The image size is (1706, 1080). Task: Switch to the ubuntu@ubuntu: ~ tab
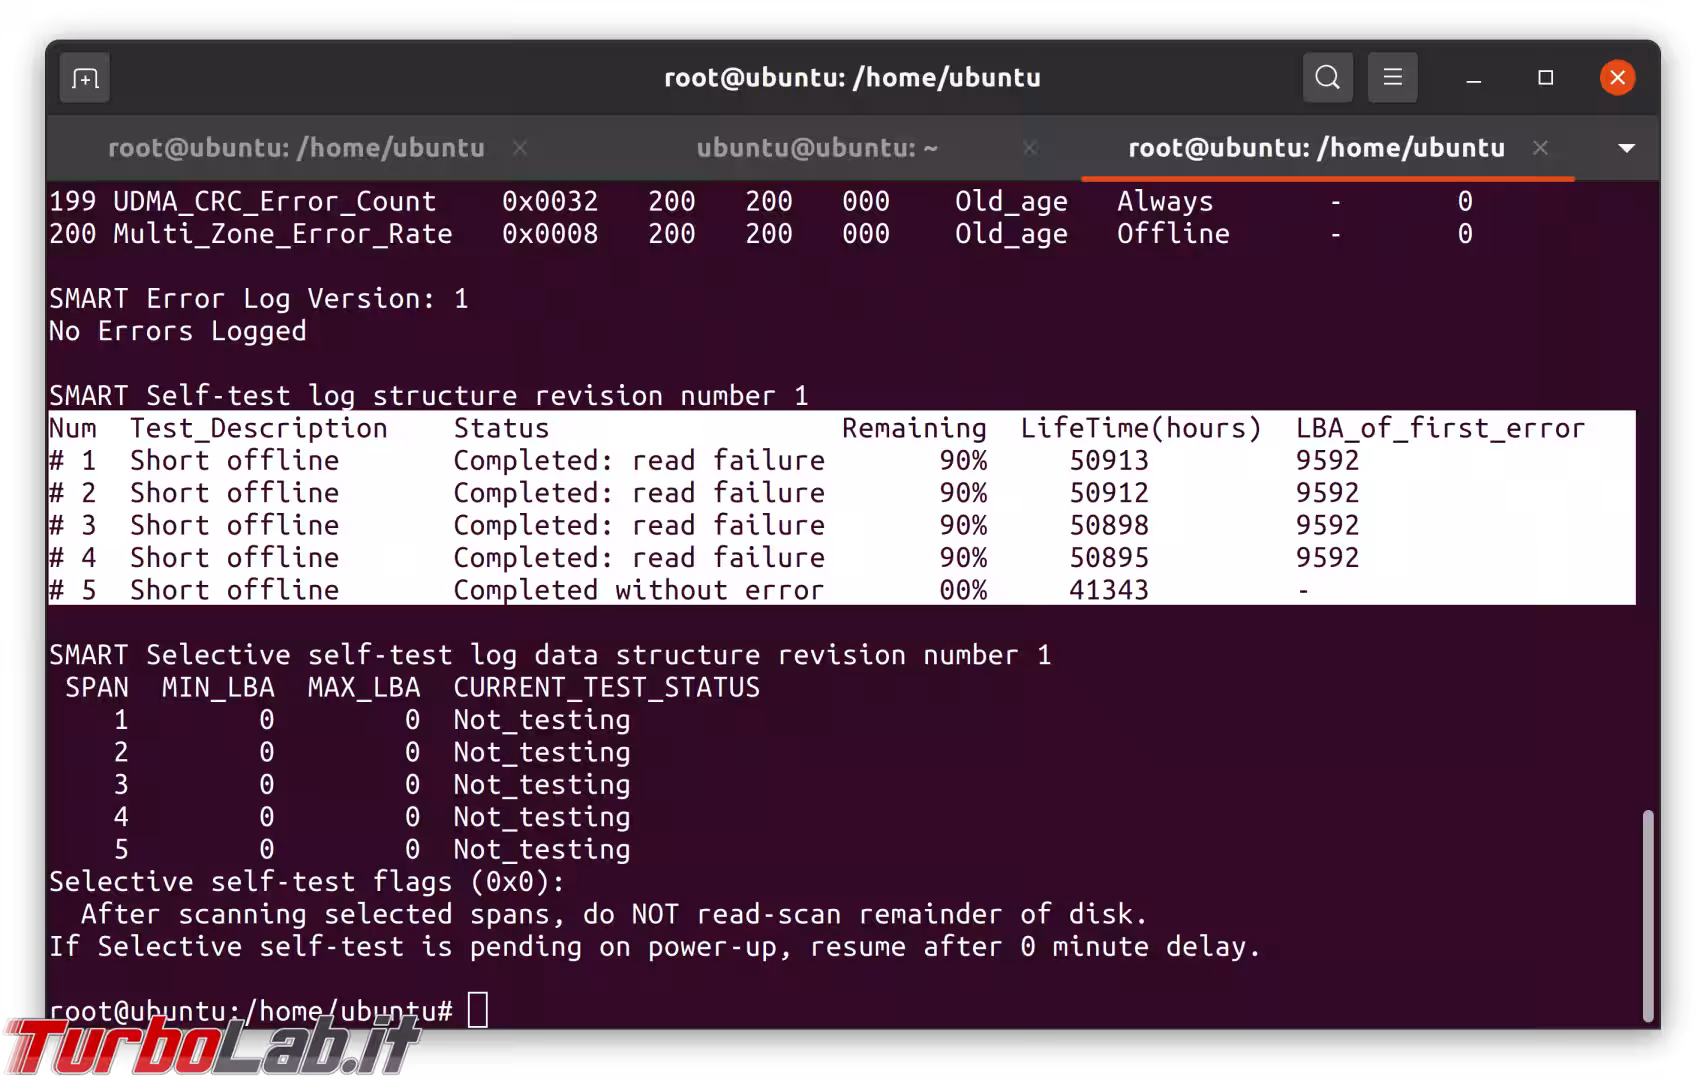click(x=817, y=148)
